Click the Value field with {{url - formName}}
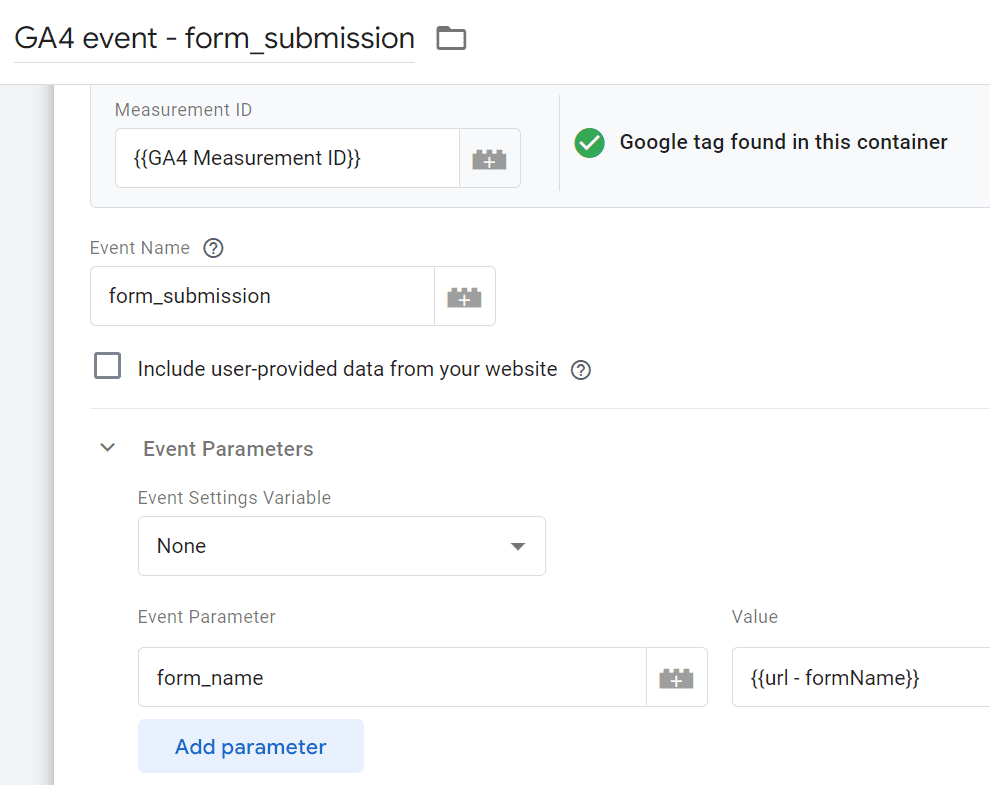The width and height of the screenshot is (990, 785). 860,678
